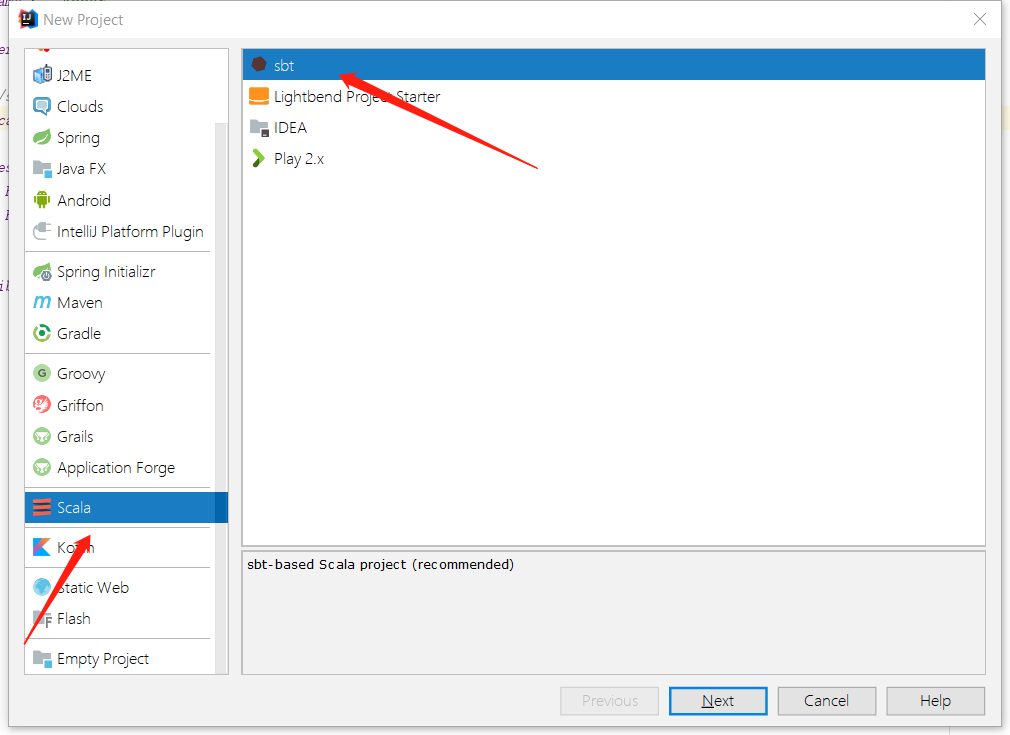Image resolution: width=1010 pixels, height=735 pixels.
Task: Click the Lightbend orange icon
Action: tap(259, 96)
